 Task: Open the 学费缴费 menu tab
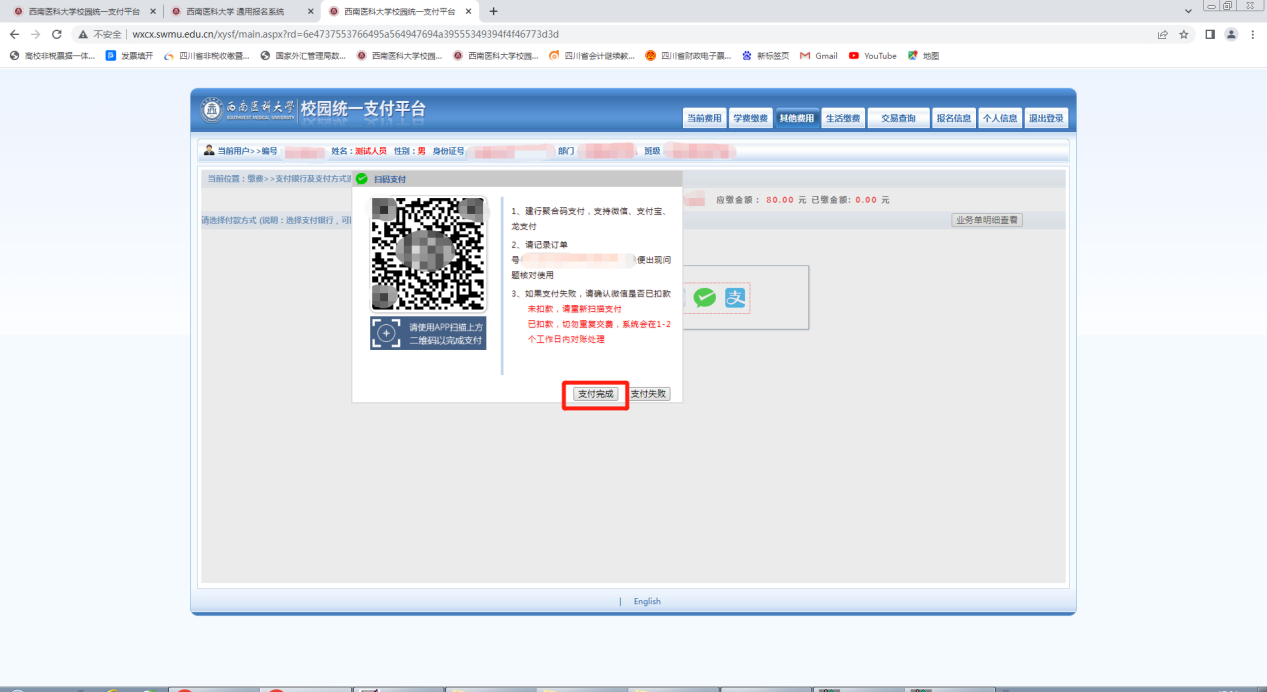pyautogui.click(x=750, y=118)
